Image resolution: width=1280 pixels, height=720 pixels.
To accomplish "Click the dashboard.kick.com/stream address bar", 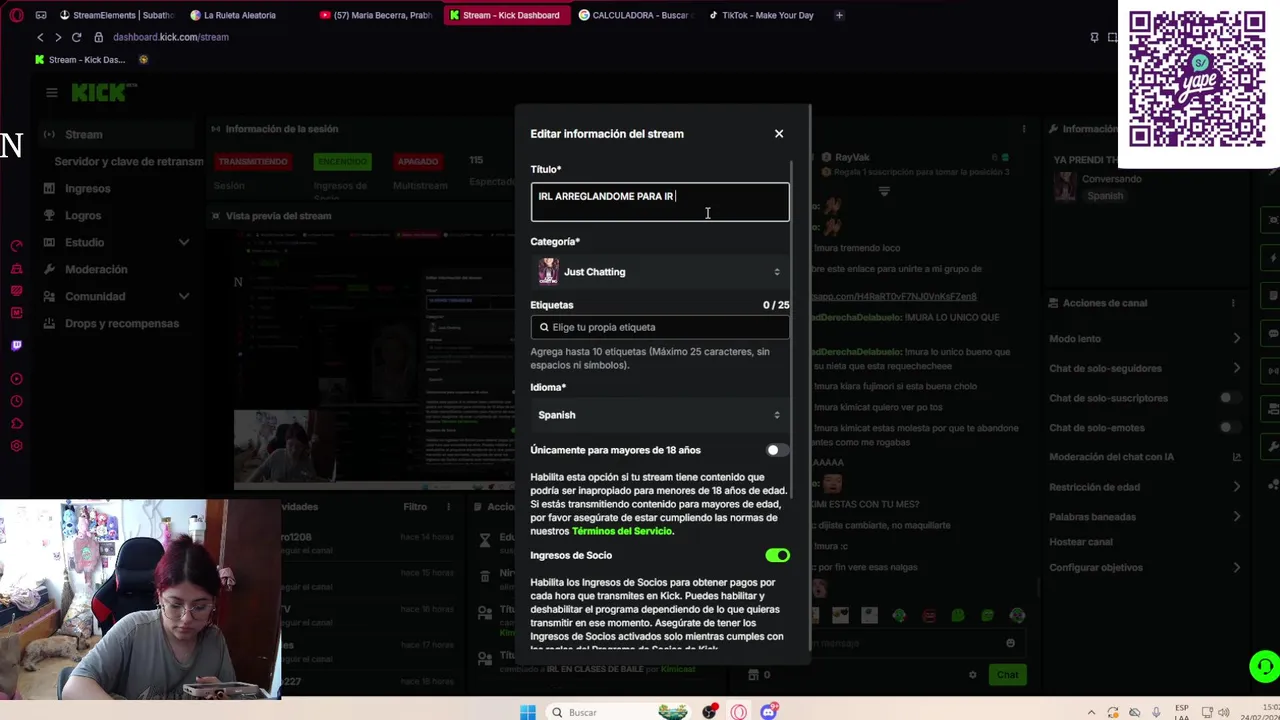I will tap(171, 37).
